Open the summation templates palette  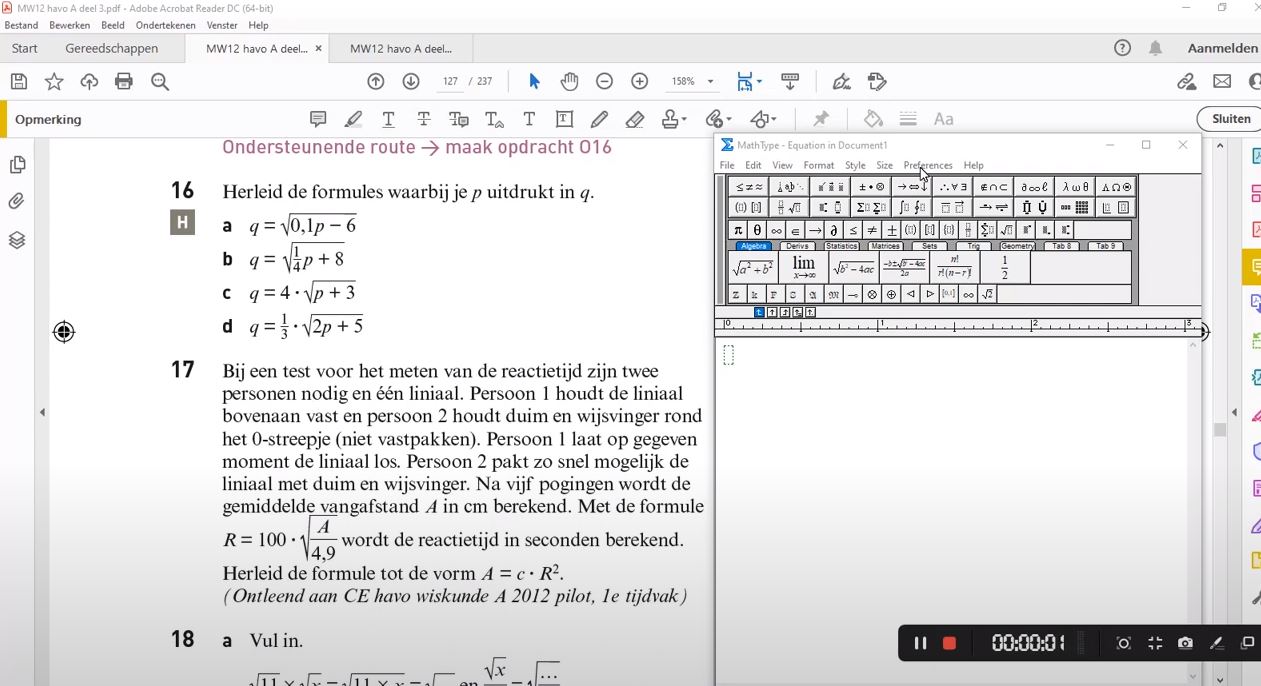[872, 208]
